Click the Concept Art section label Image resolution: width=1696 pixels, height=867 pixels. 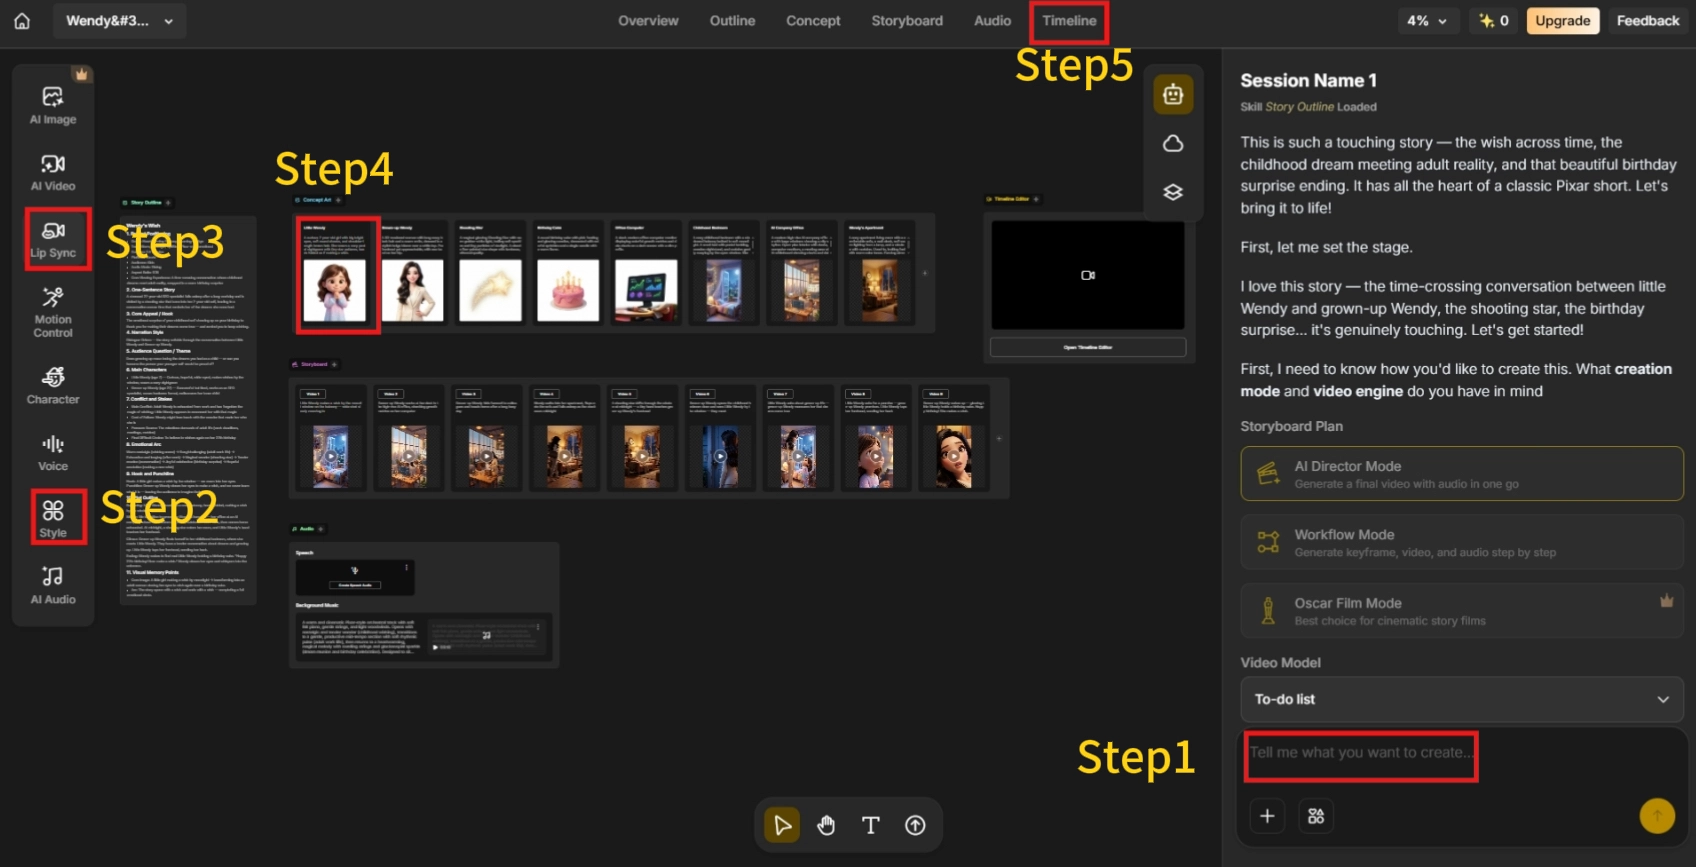(x=316, y=200)
